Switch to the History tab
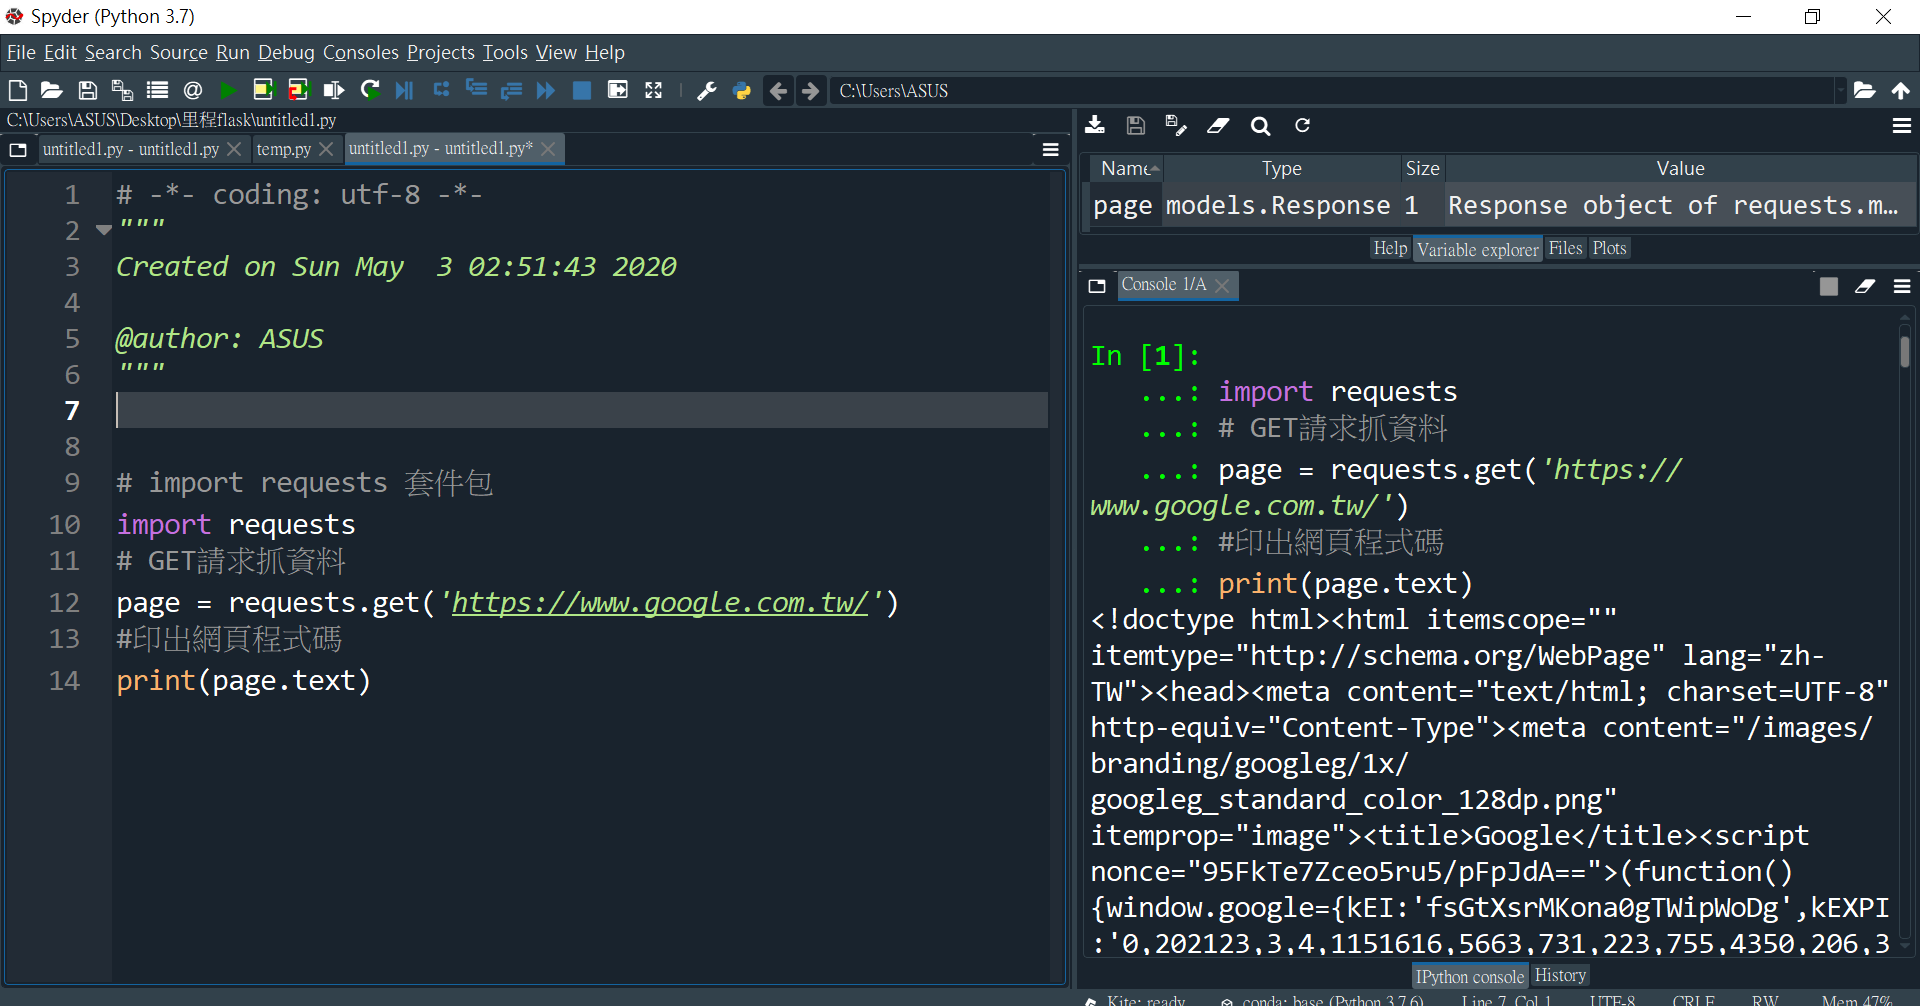 tap(1559, 975)
